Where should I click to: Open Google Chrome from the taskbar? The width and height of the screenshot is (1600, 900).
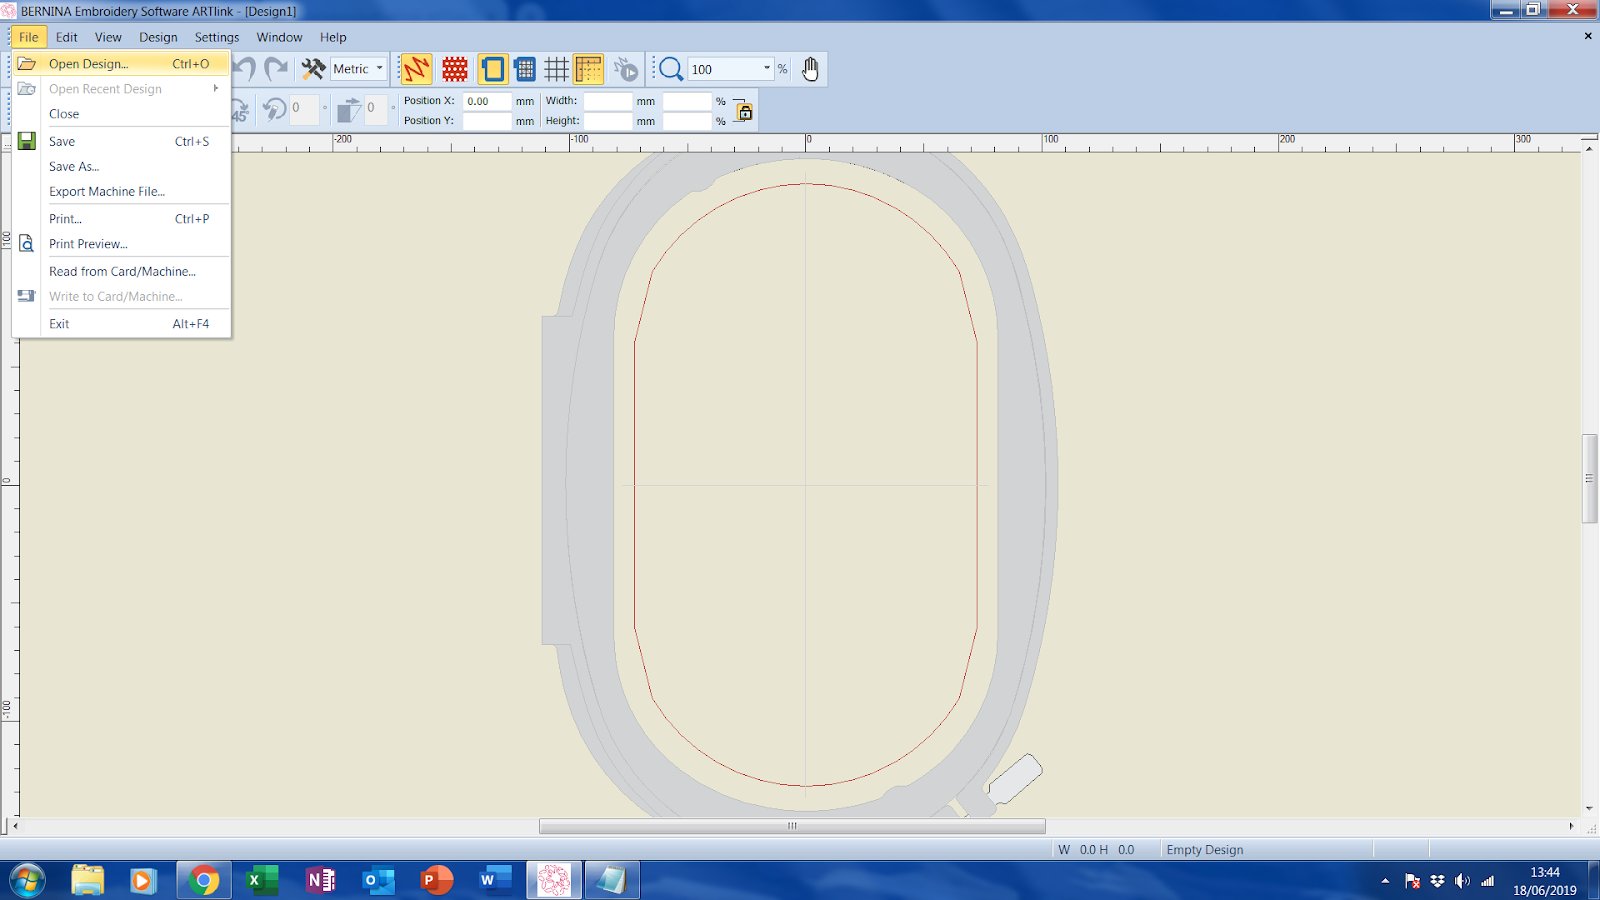coord(204,880)
